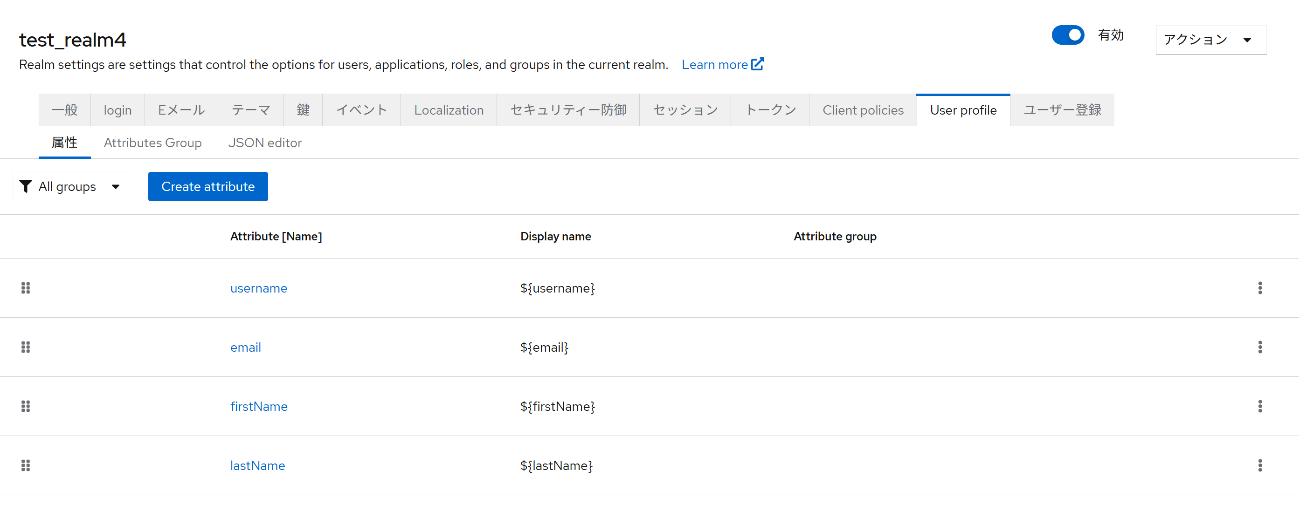The height and width of the screenshot is (518, 1299).
Task: Open the アクション dropdown
Action: 1211,40
